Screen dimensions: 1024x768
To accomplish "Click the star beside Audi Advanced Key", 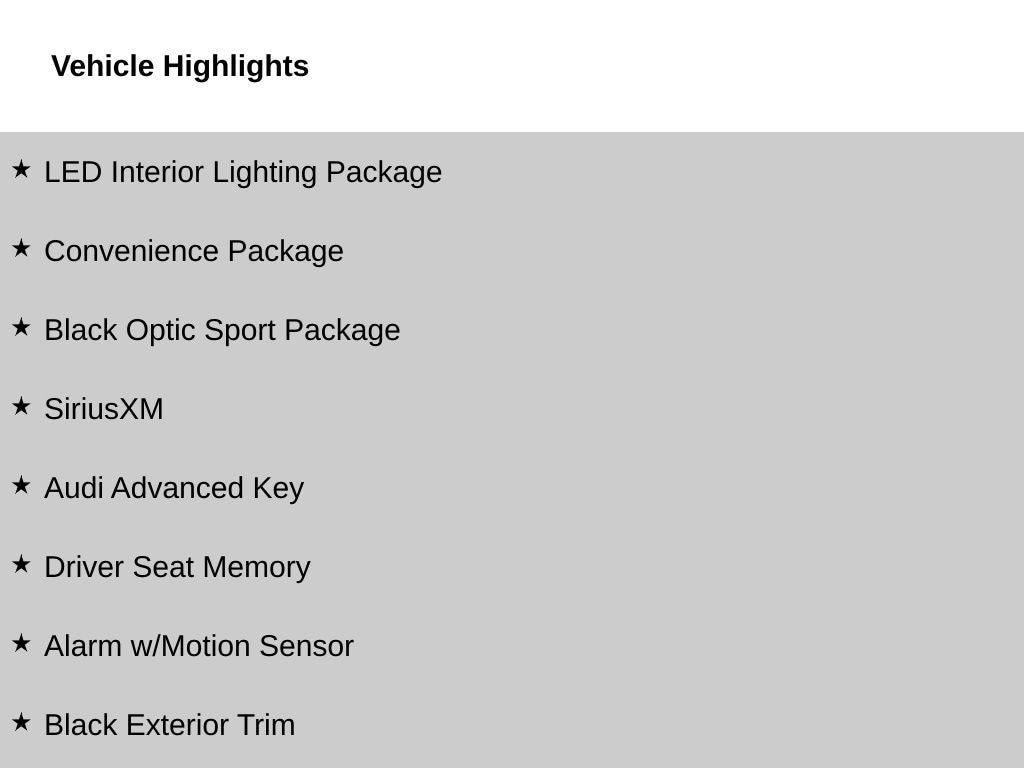I will 21,486.
